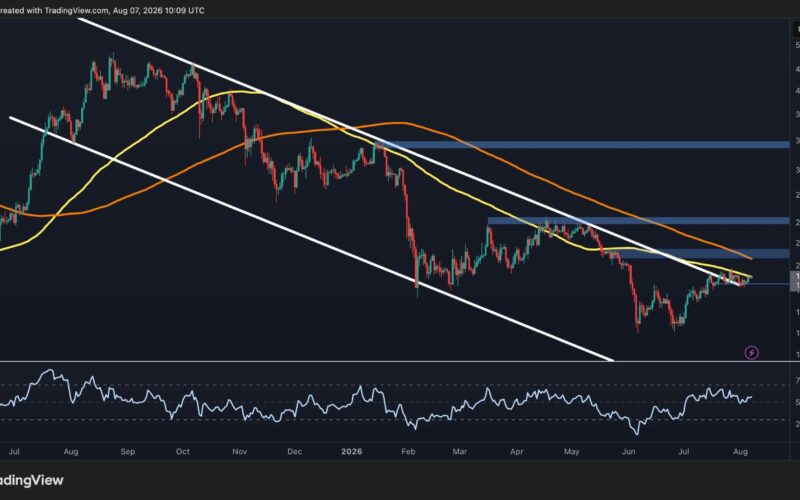This screenshot has height=500, width=800.
Task: Click the bold '2026' year label
Action: [352, 452]
